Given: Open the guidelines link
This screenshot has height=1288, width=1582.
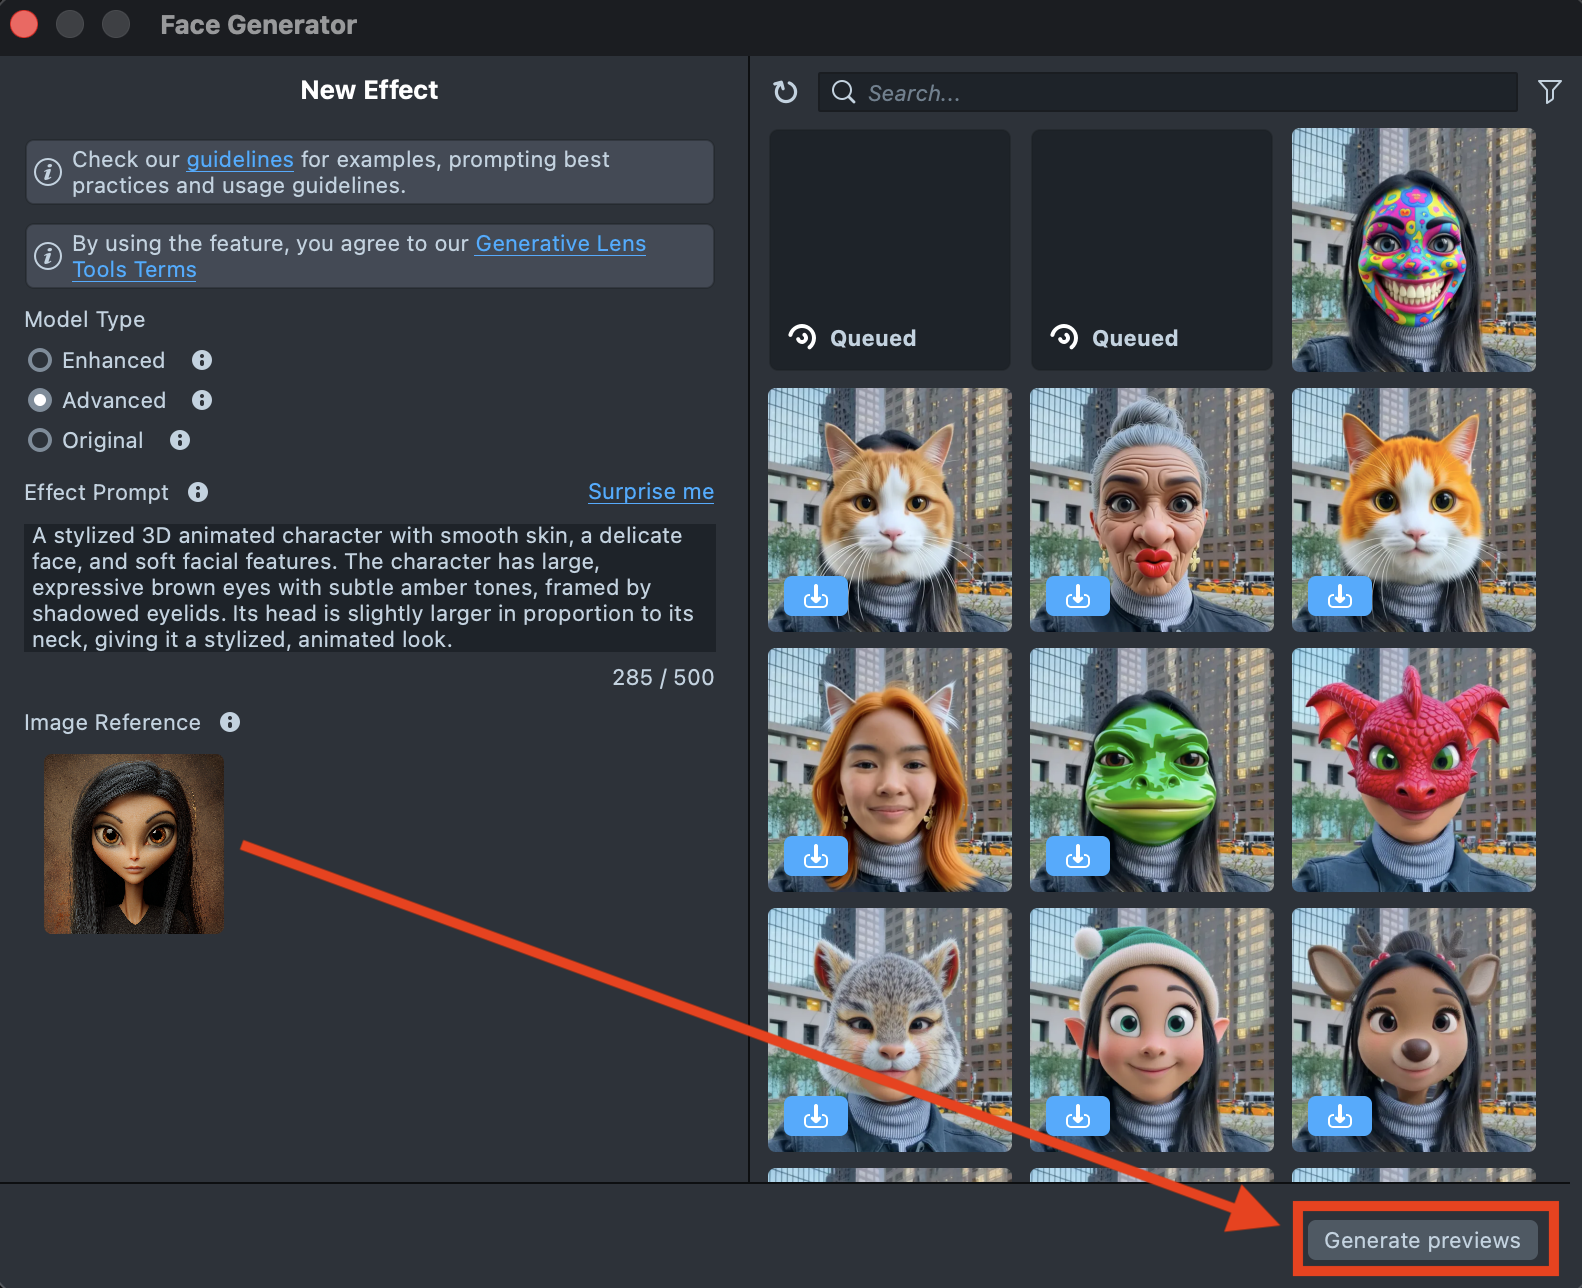Looking at the screenshot, I should [x=240, y=160].
